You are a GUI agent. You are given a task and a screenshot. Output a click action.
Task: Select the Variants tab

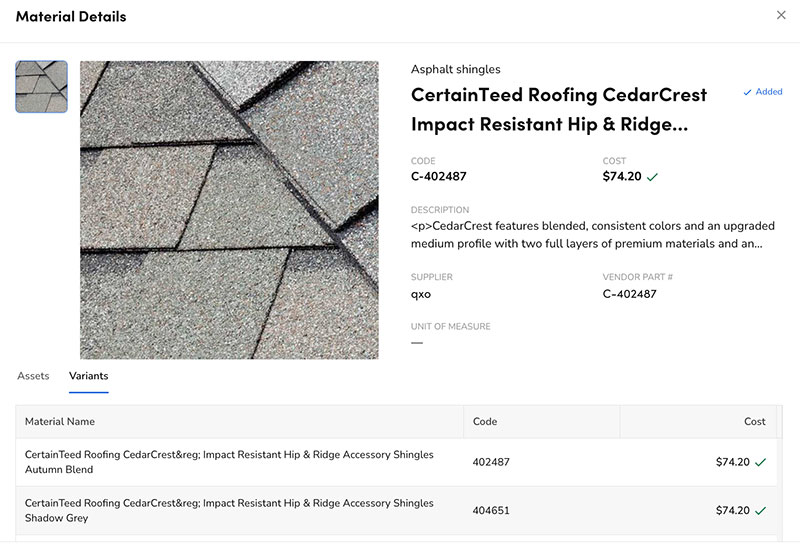[x=89, y=376]
